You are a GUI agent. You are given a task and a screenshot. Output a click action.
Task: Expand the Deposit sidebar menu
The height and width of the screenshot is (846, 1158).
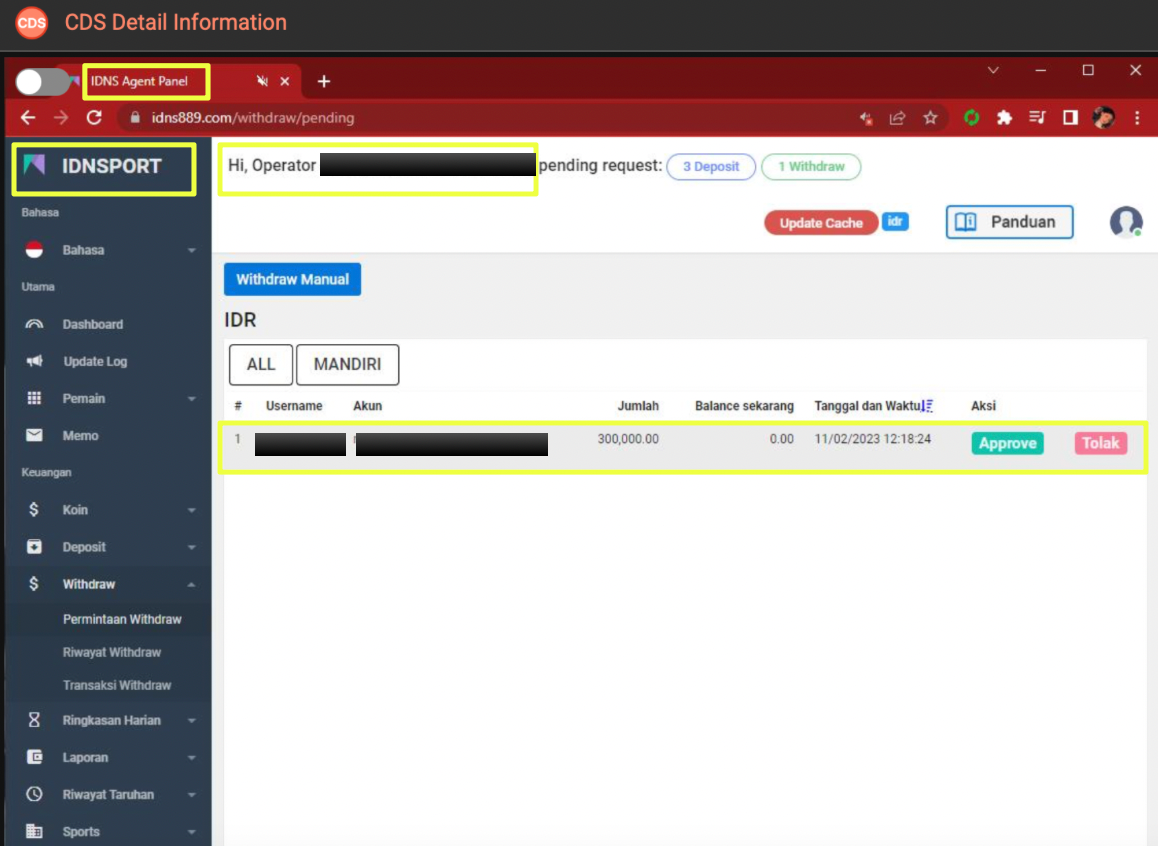(x=110, y=547)
